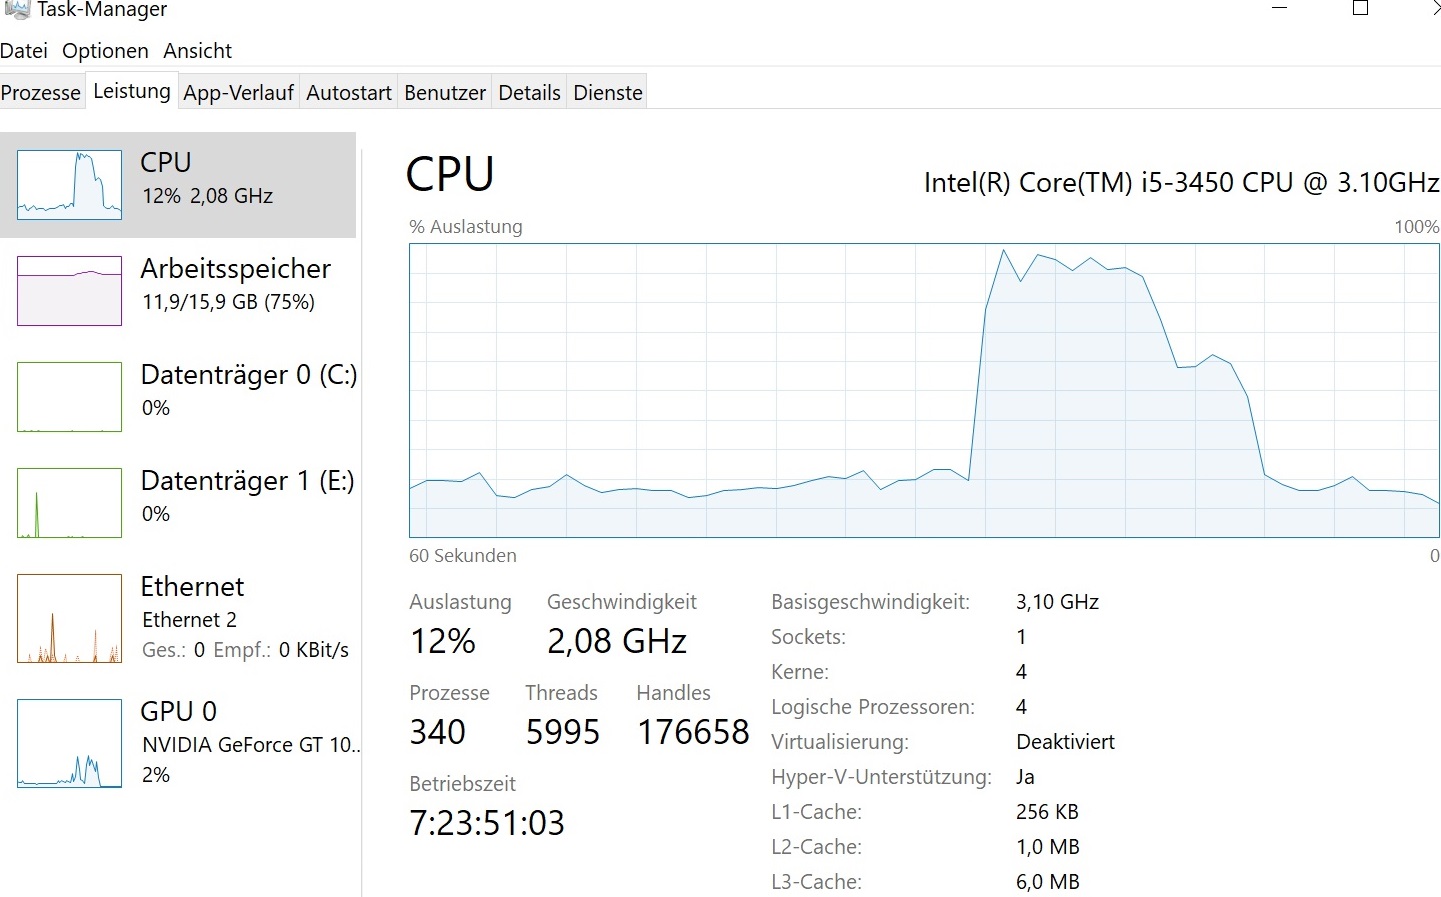Select the GPU 0 graph thumbnail
Screen dimensions: 1441x897
[x=69, y=744]
